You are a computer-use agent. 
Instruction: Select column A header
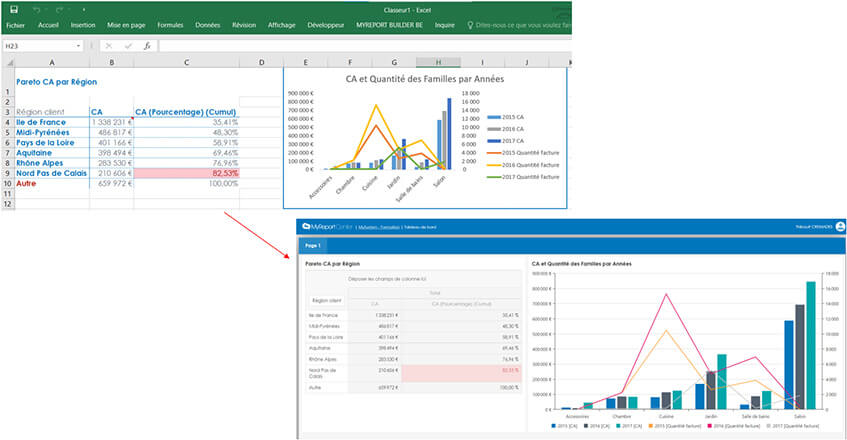[x=52, y=63]
